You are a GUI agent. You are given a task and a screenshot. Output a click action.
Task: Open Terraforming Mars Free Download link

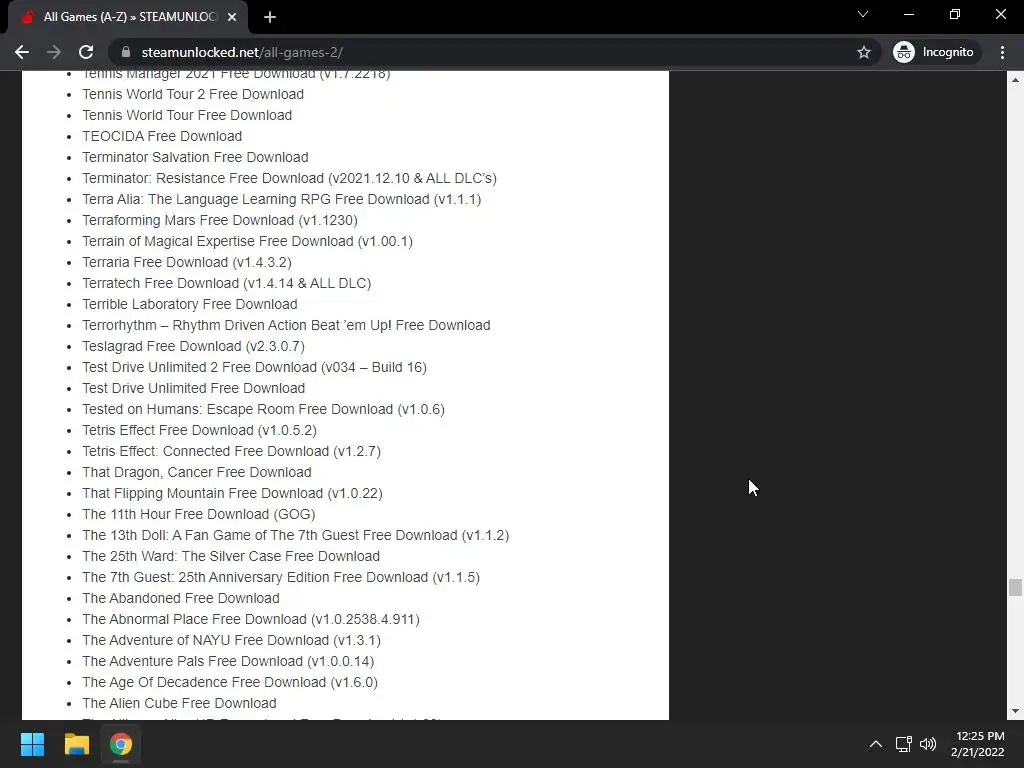pyautogui.click(x=220, y=220)
